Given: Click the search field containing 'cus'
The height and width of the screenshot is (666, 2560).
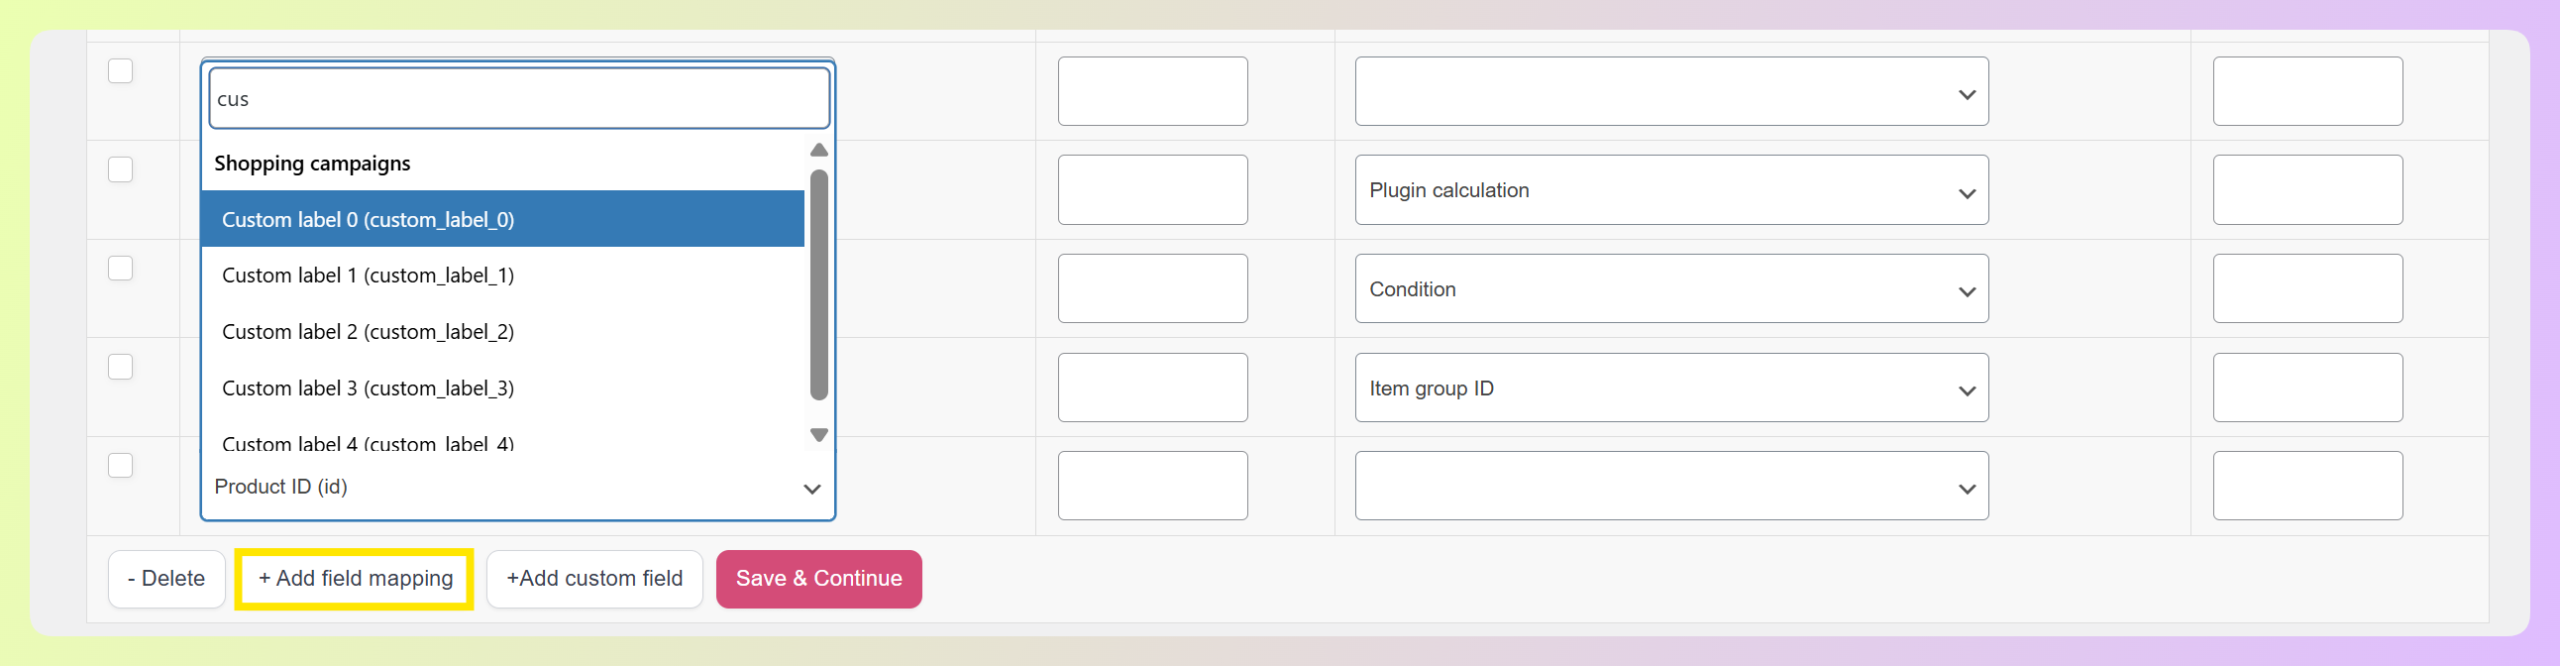Looking at the screenshot, I should (518, 99).
